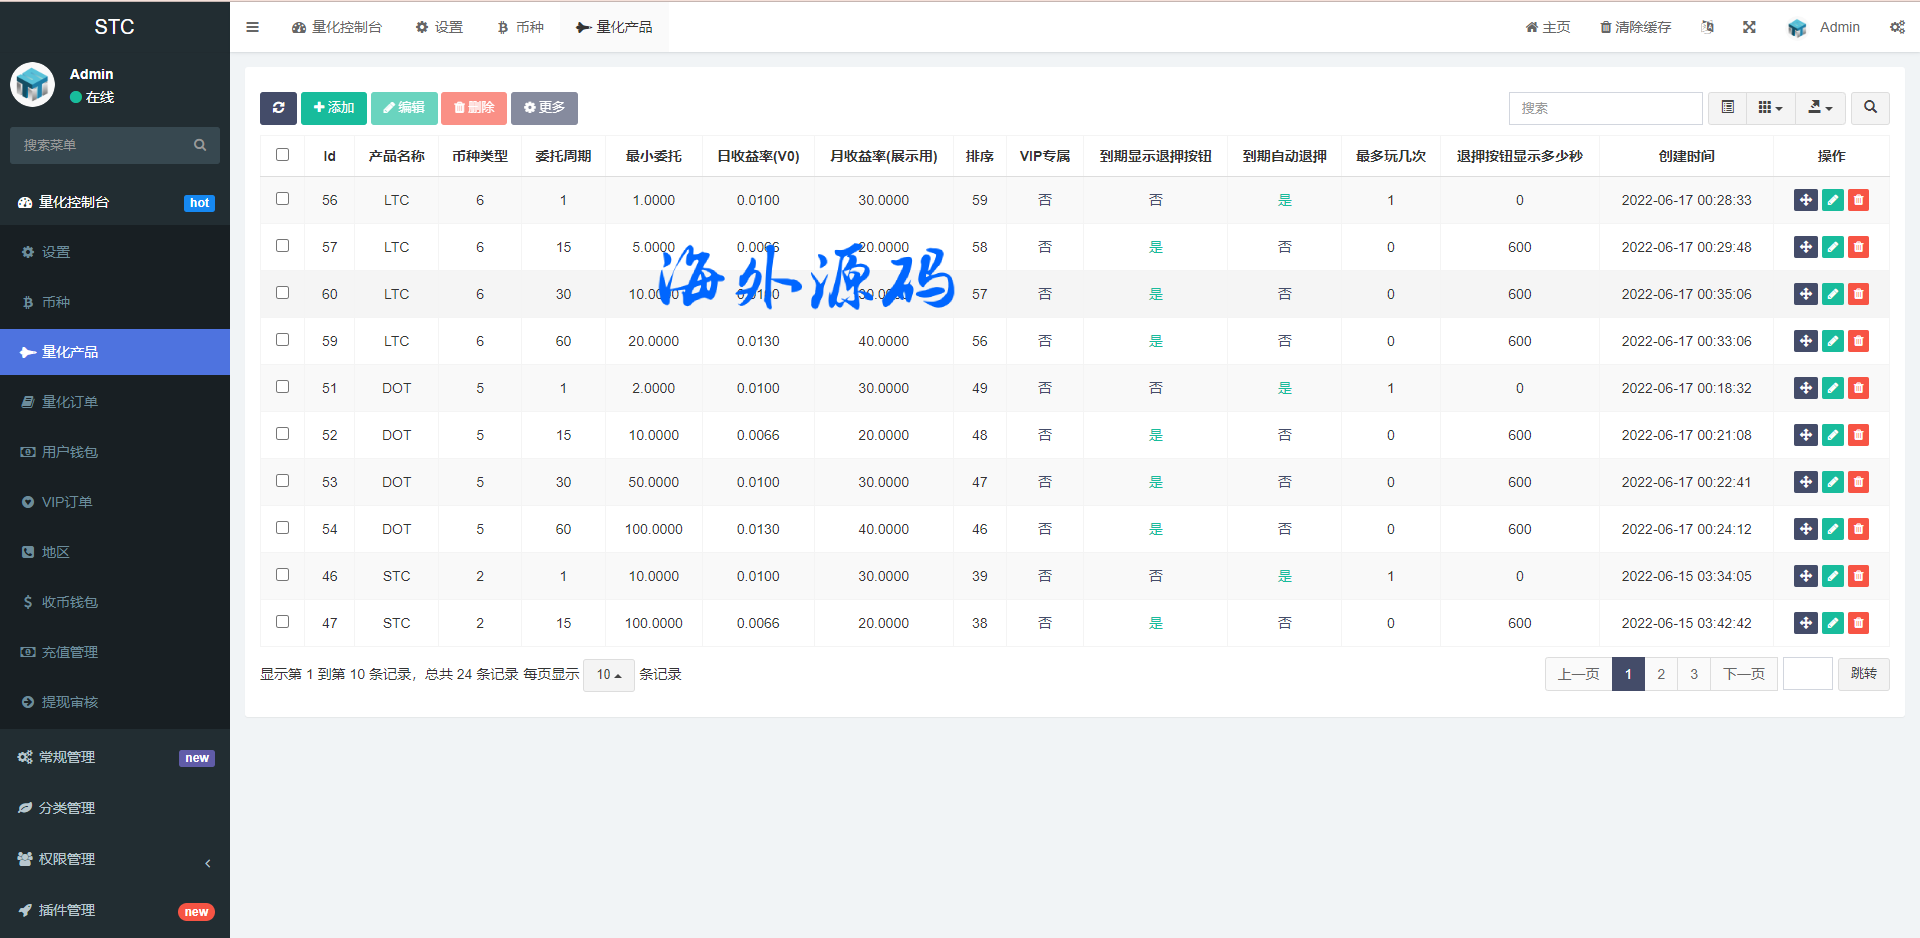This screenshot has height=938, width=1920.
Task: Click the refresh table icon button
Action: pos(278,108)
